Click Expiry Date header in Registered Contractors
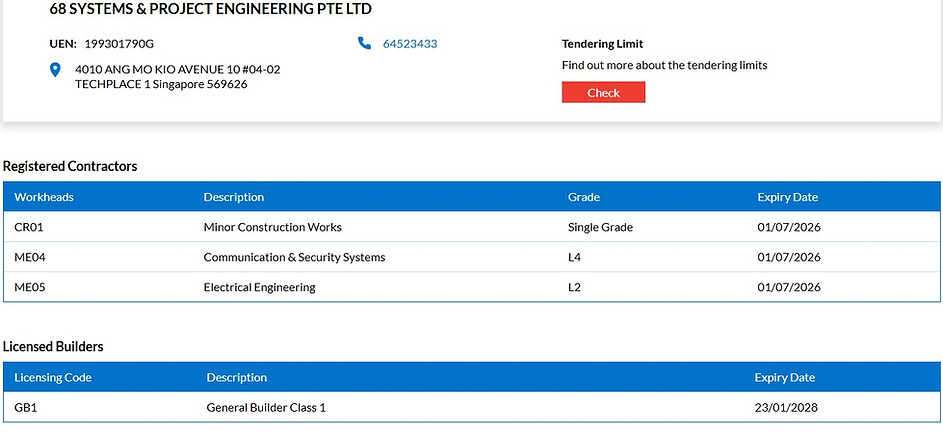Image resolution: width=943 pixels, height=437 pixels. pyautogui.click(x=787, y=197)
